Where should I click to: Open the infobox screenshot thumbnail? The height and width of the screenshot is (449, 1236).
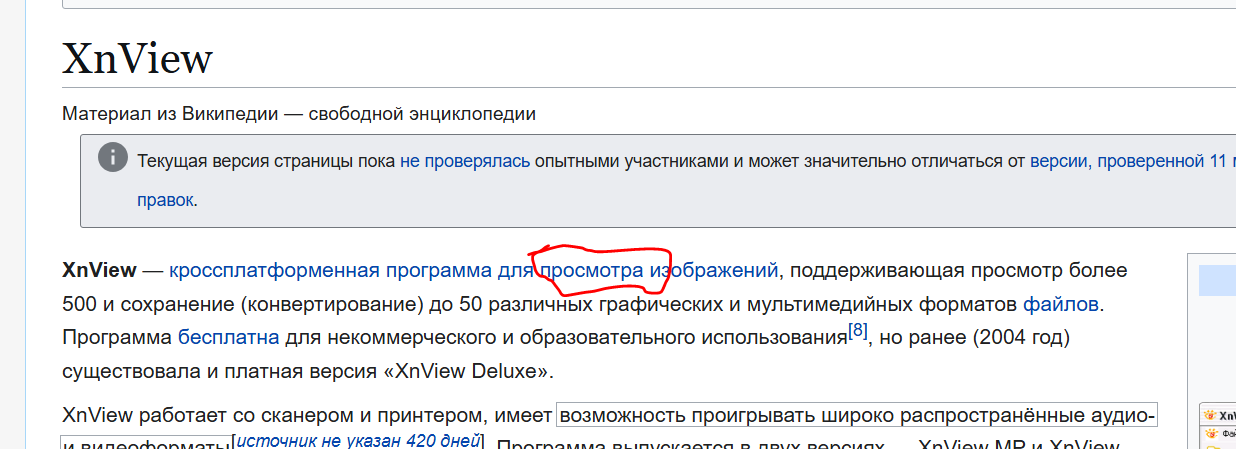[x=1217, y=430]
